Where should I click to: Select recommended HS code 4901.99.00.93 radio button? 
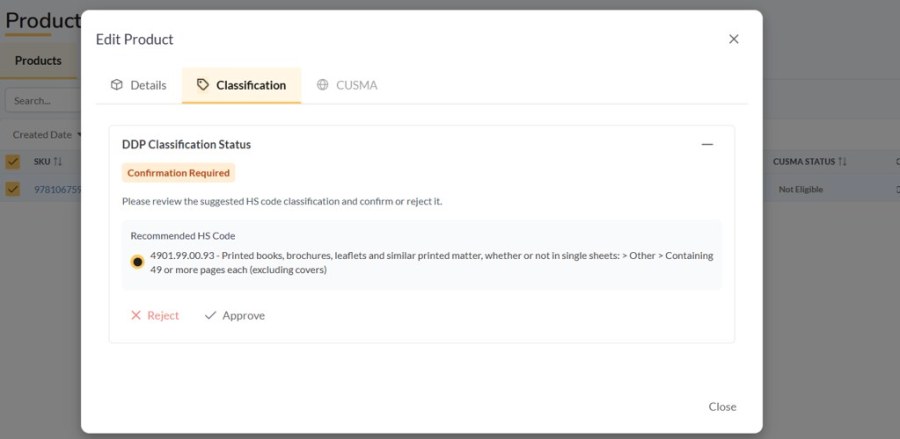point(137,262)
